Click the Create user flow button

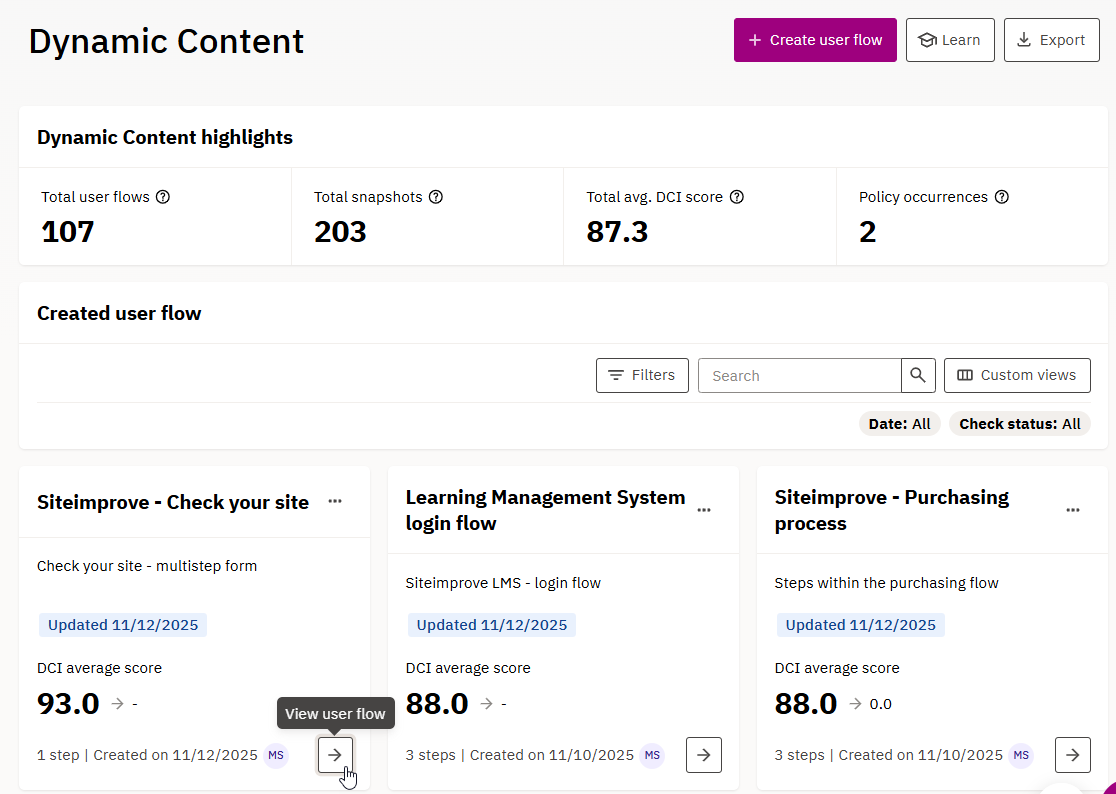tap(814, 40)
